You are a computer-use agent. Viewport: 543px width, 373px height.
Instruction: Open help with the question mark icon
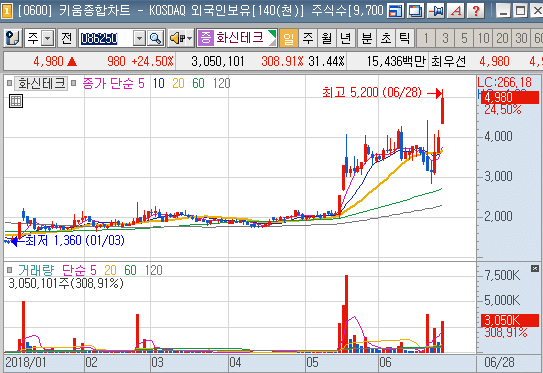click(x=475, y=11)
